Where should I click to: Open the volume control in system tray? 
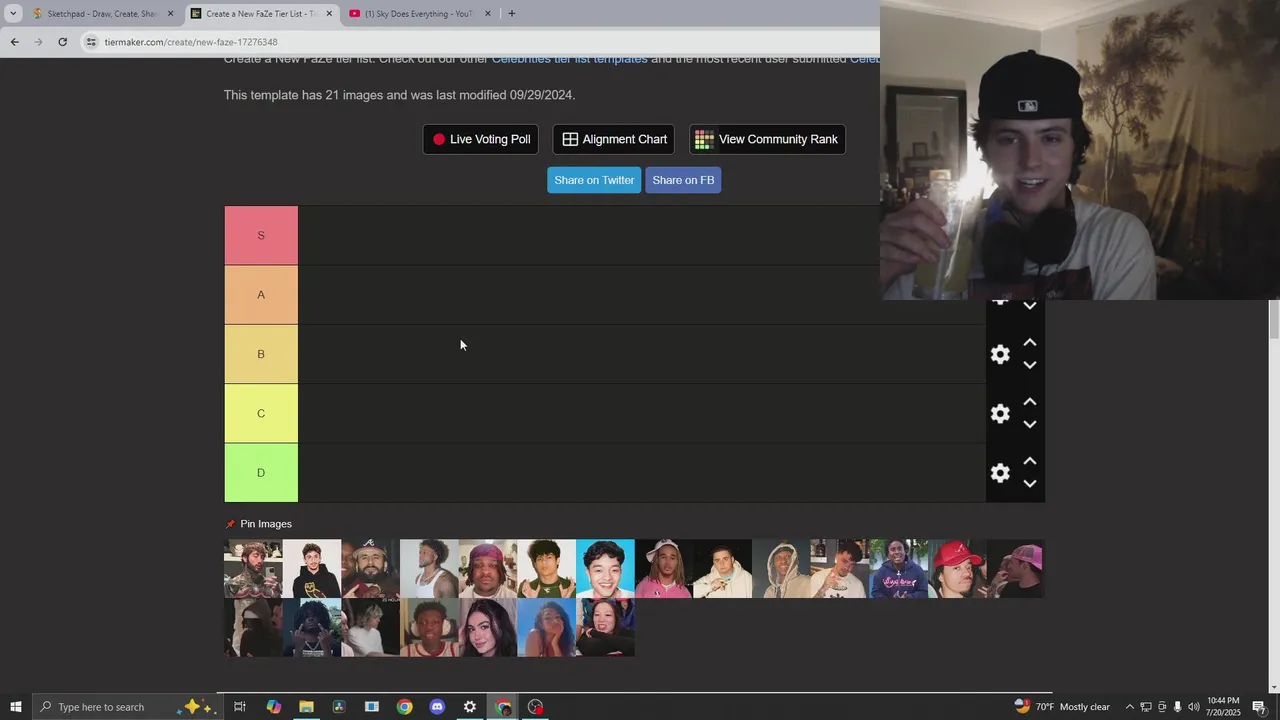point(1194,707)
